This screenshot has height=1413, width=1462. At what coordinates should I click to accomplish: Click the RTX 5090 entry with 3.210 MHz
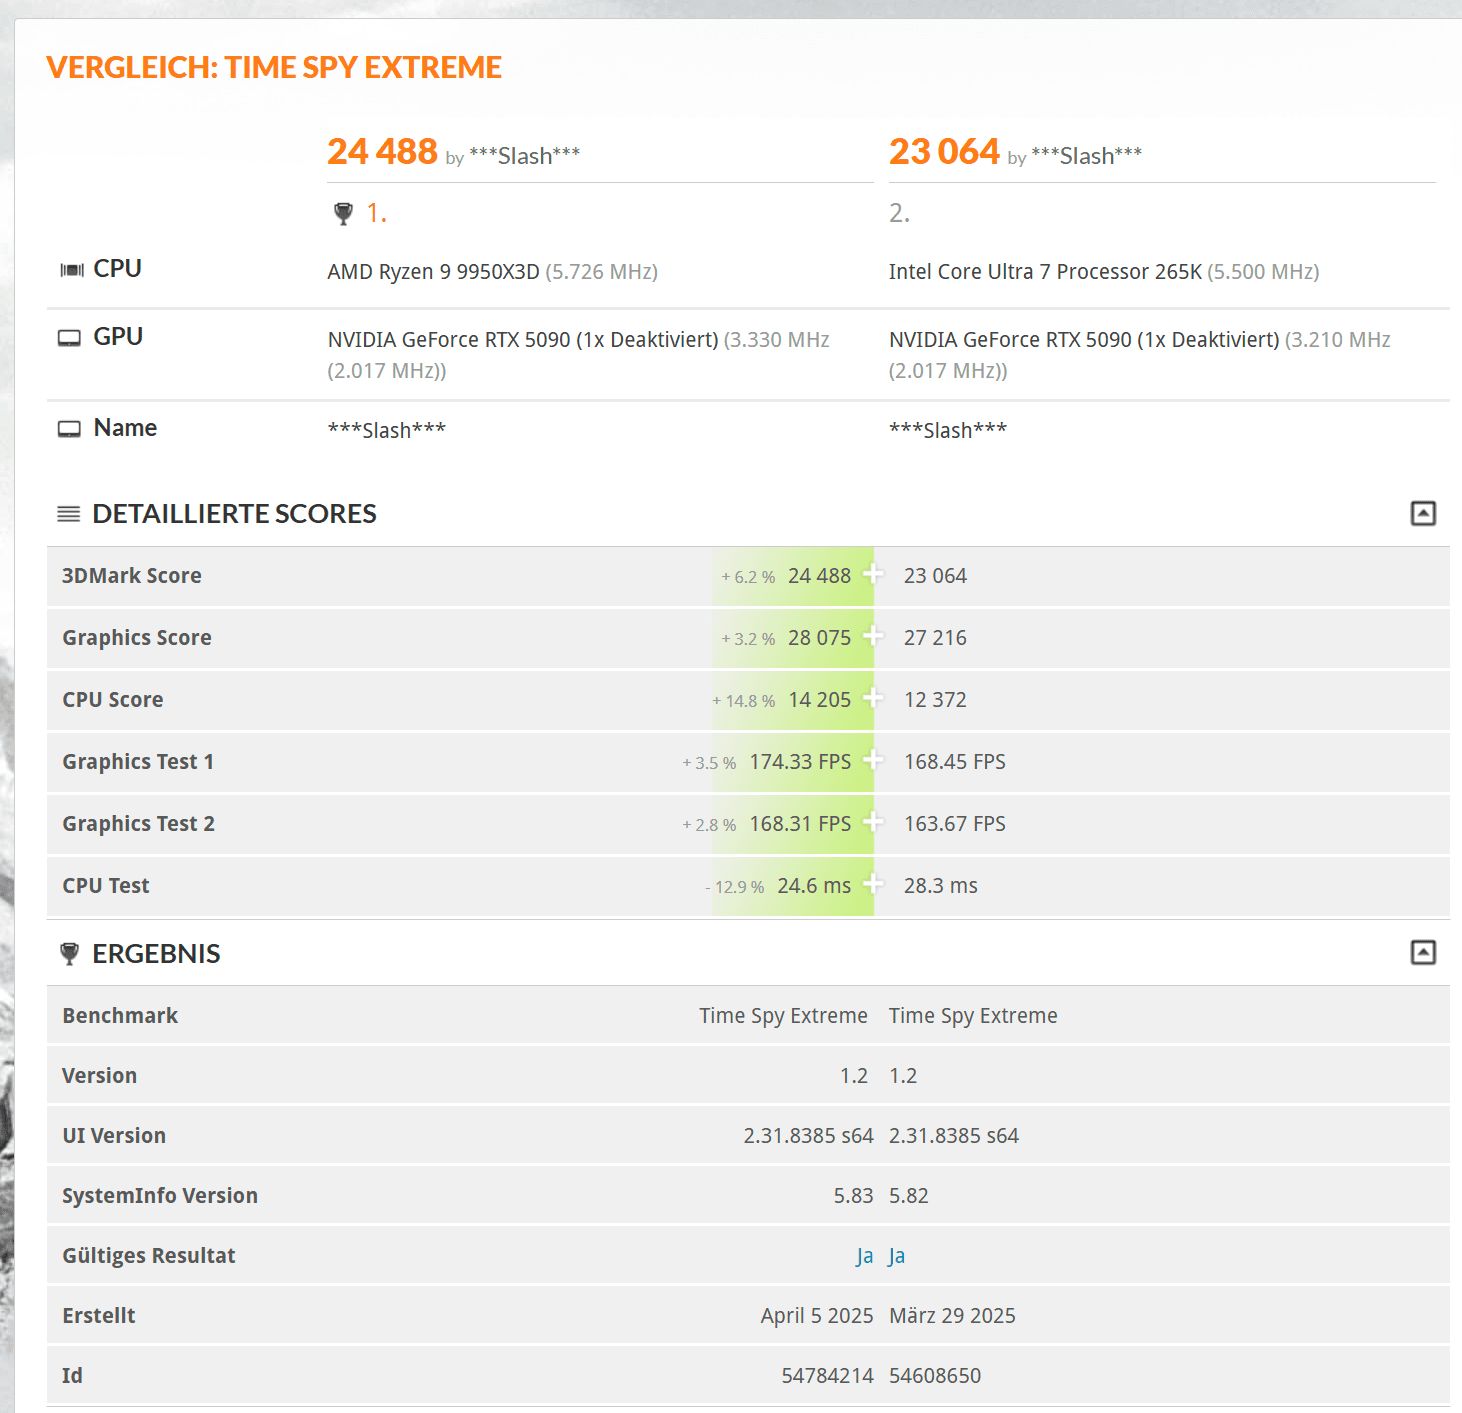[1139, 355]
